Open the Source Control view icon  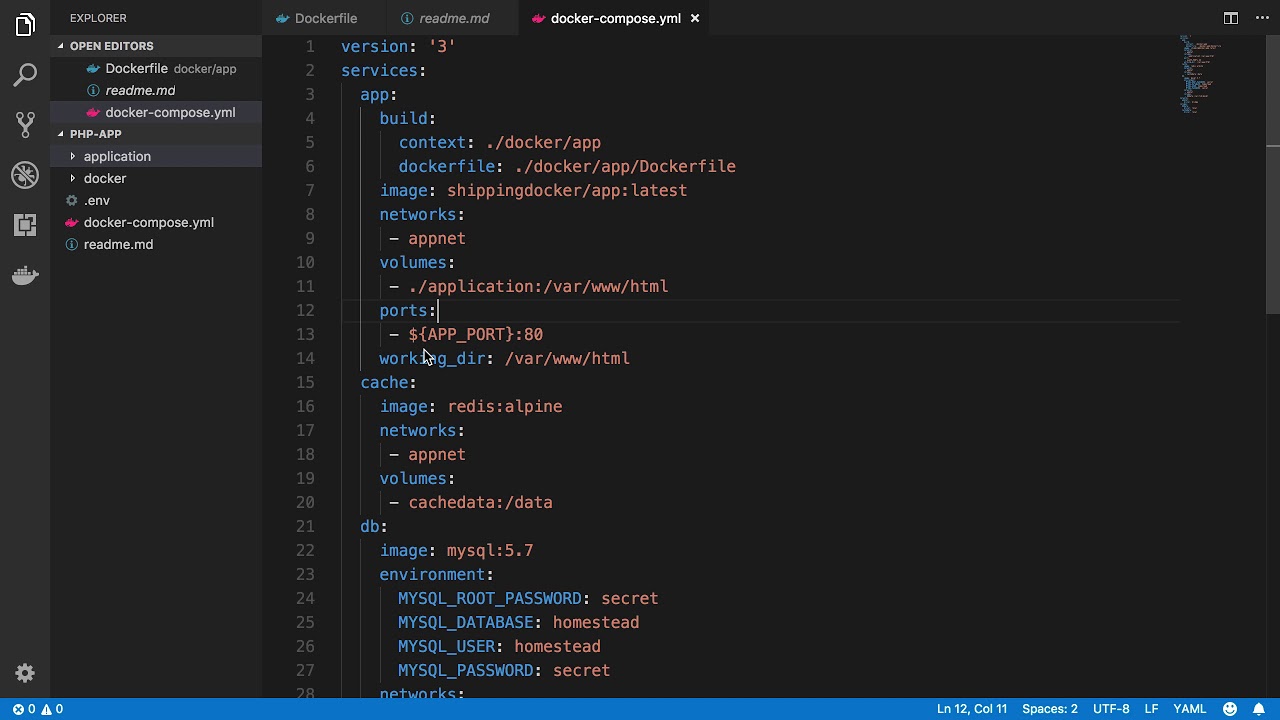click(x=25, y=125)
